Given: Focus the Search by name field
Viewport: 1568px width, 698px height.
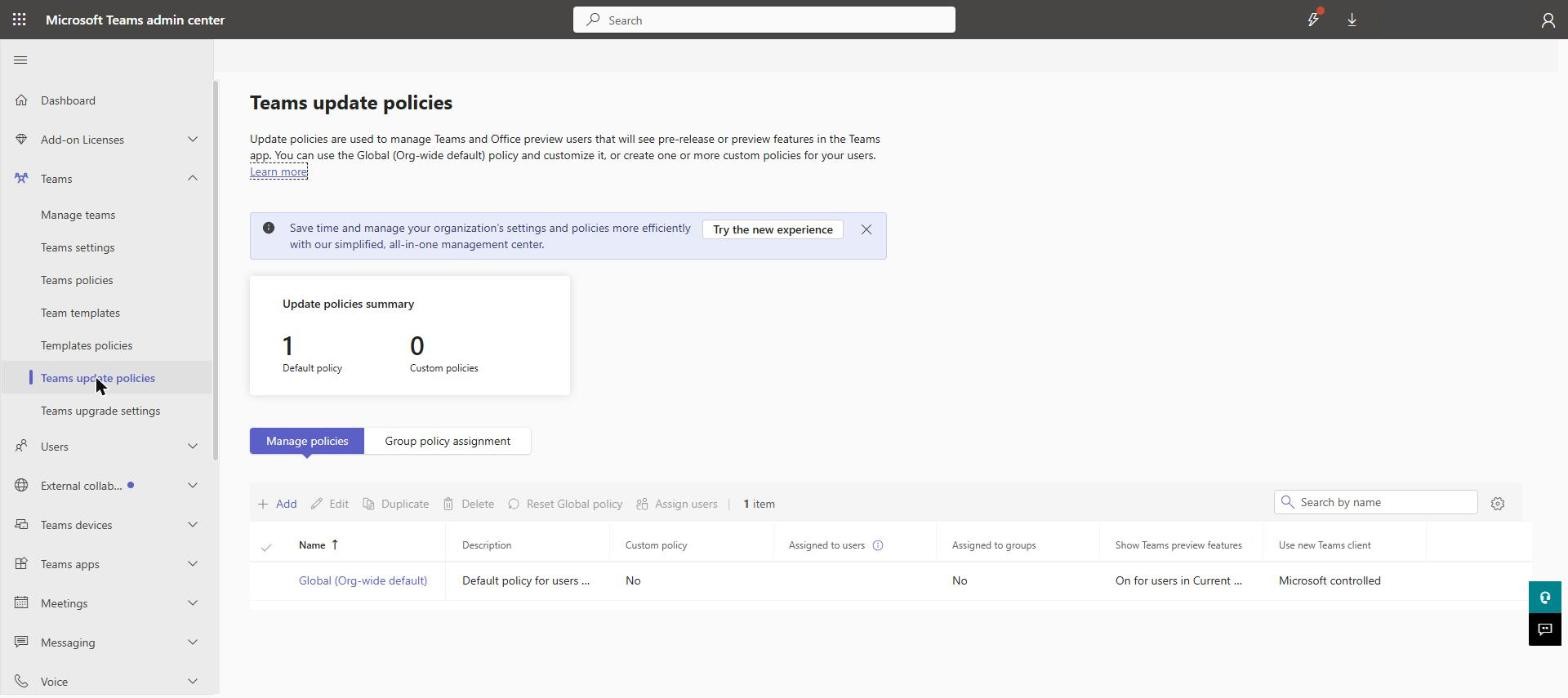Looking at the screenshot, I should coord(1375,502).
